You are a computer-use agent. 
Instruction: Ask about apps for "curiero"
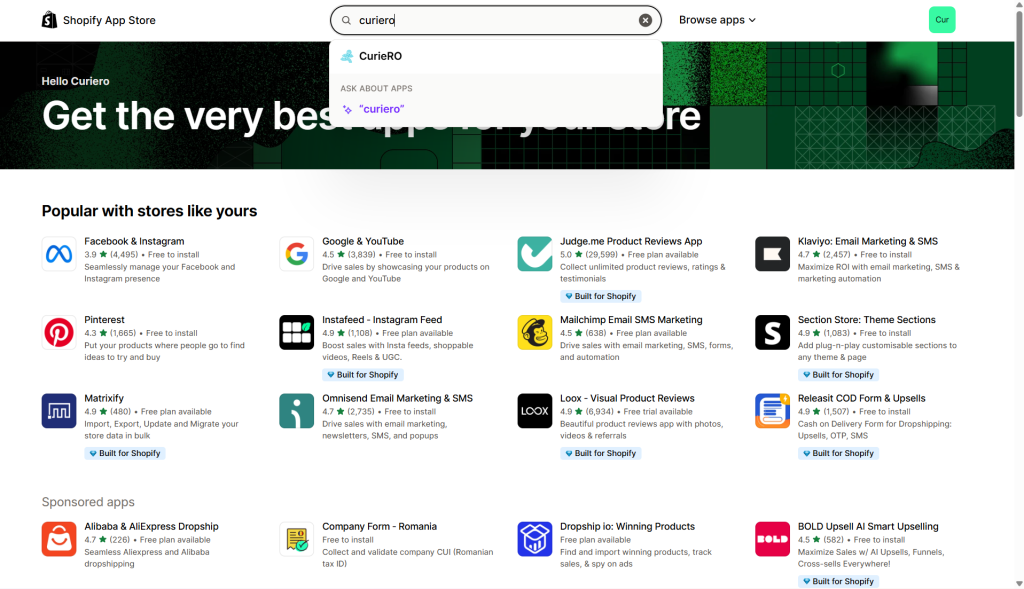point(496,109)
